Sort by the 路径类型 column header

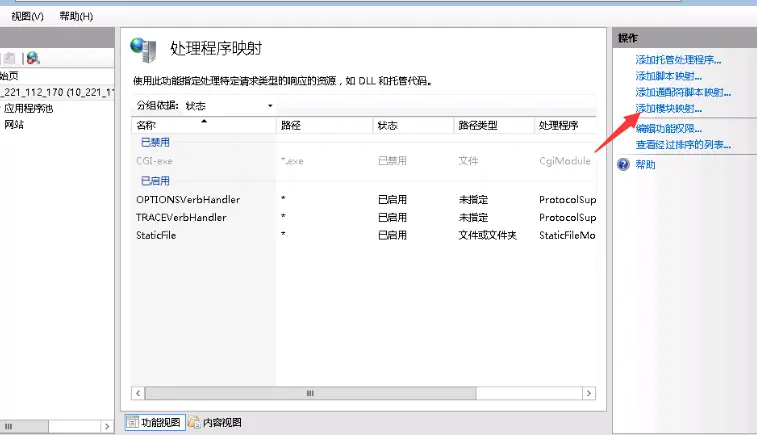pyautogui.click(x=494, y=126)
